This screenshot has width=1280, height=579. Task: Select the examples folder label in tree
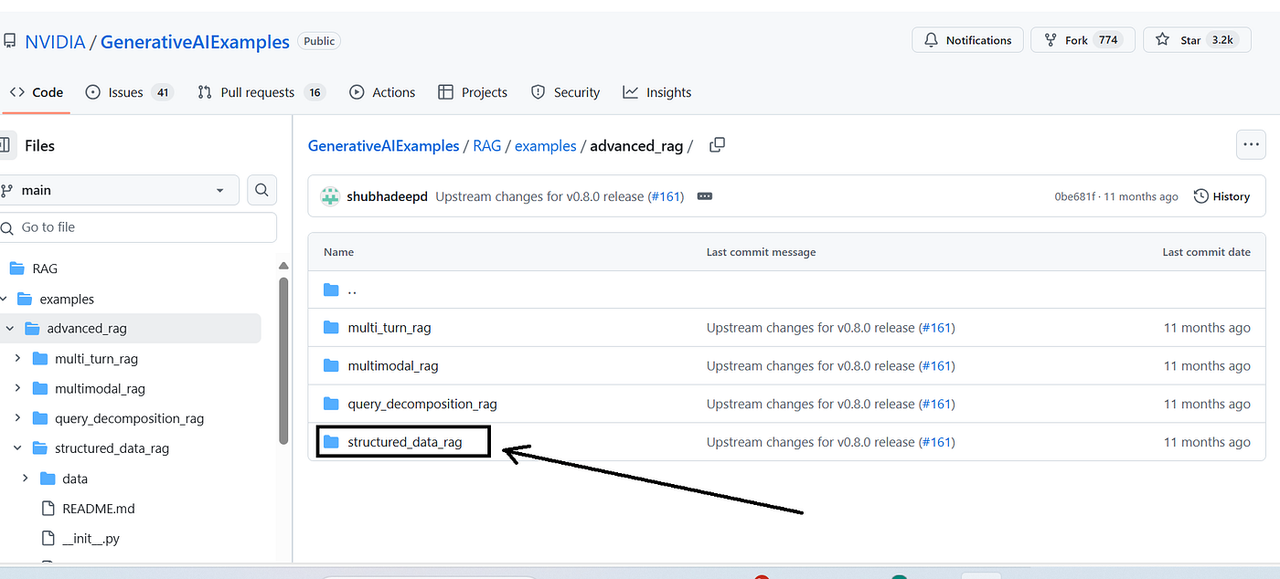(66, 299)
